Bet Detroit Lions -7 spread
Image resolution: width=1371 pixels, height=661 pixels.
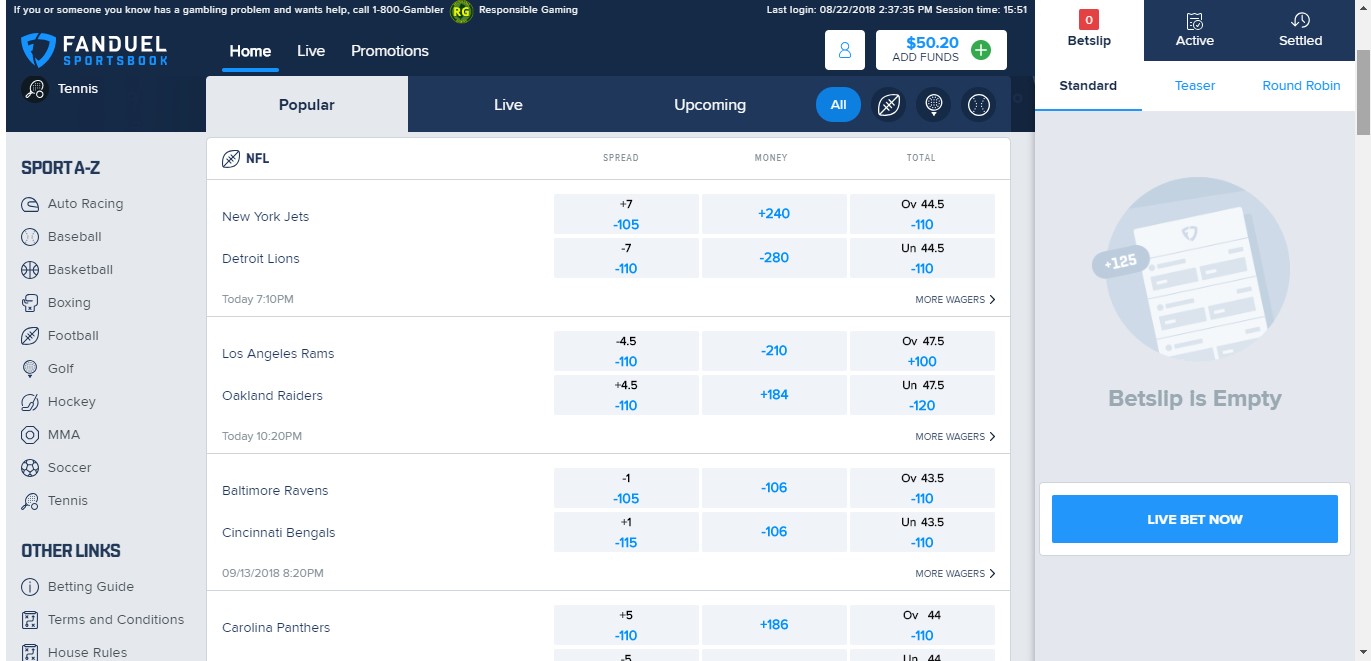pos(626,258)
